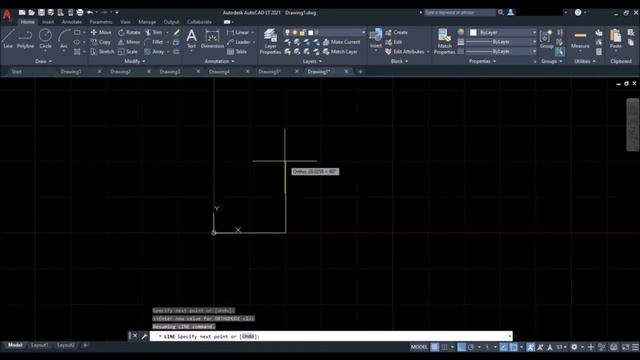Expand the Draw panel
Screen dimensions: 640x360
click(x=43, y=61)
